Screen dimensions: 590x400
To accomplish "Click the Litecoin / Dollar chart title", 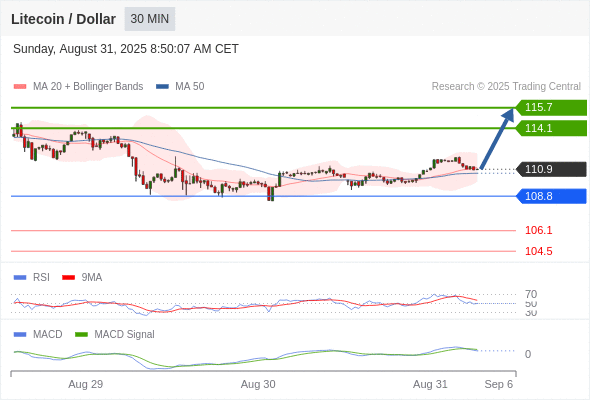I will tap(63, 19).
